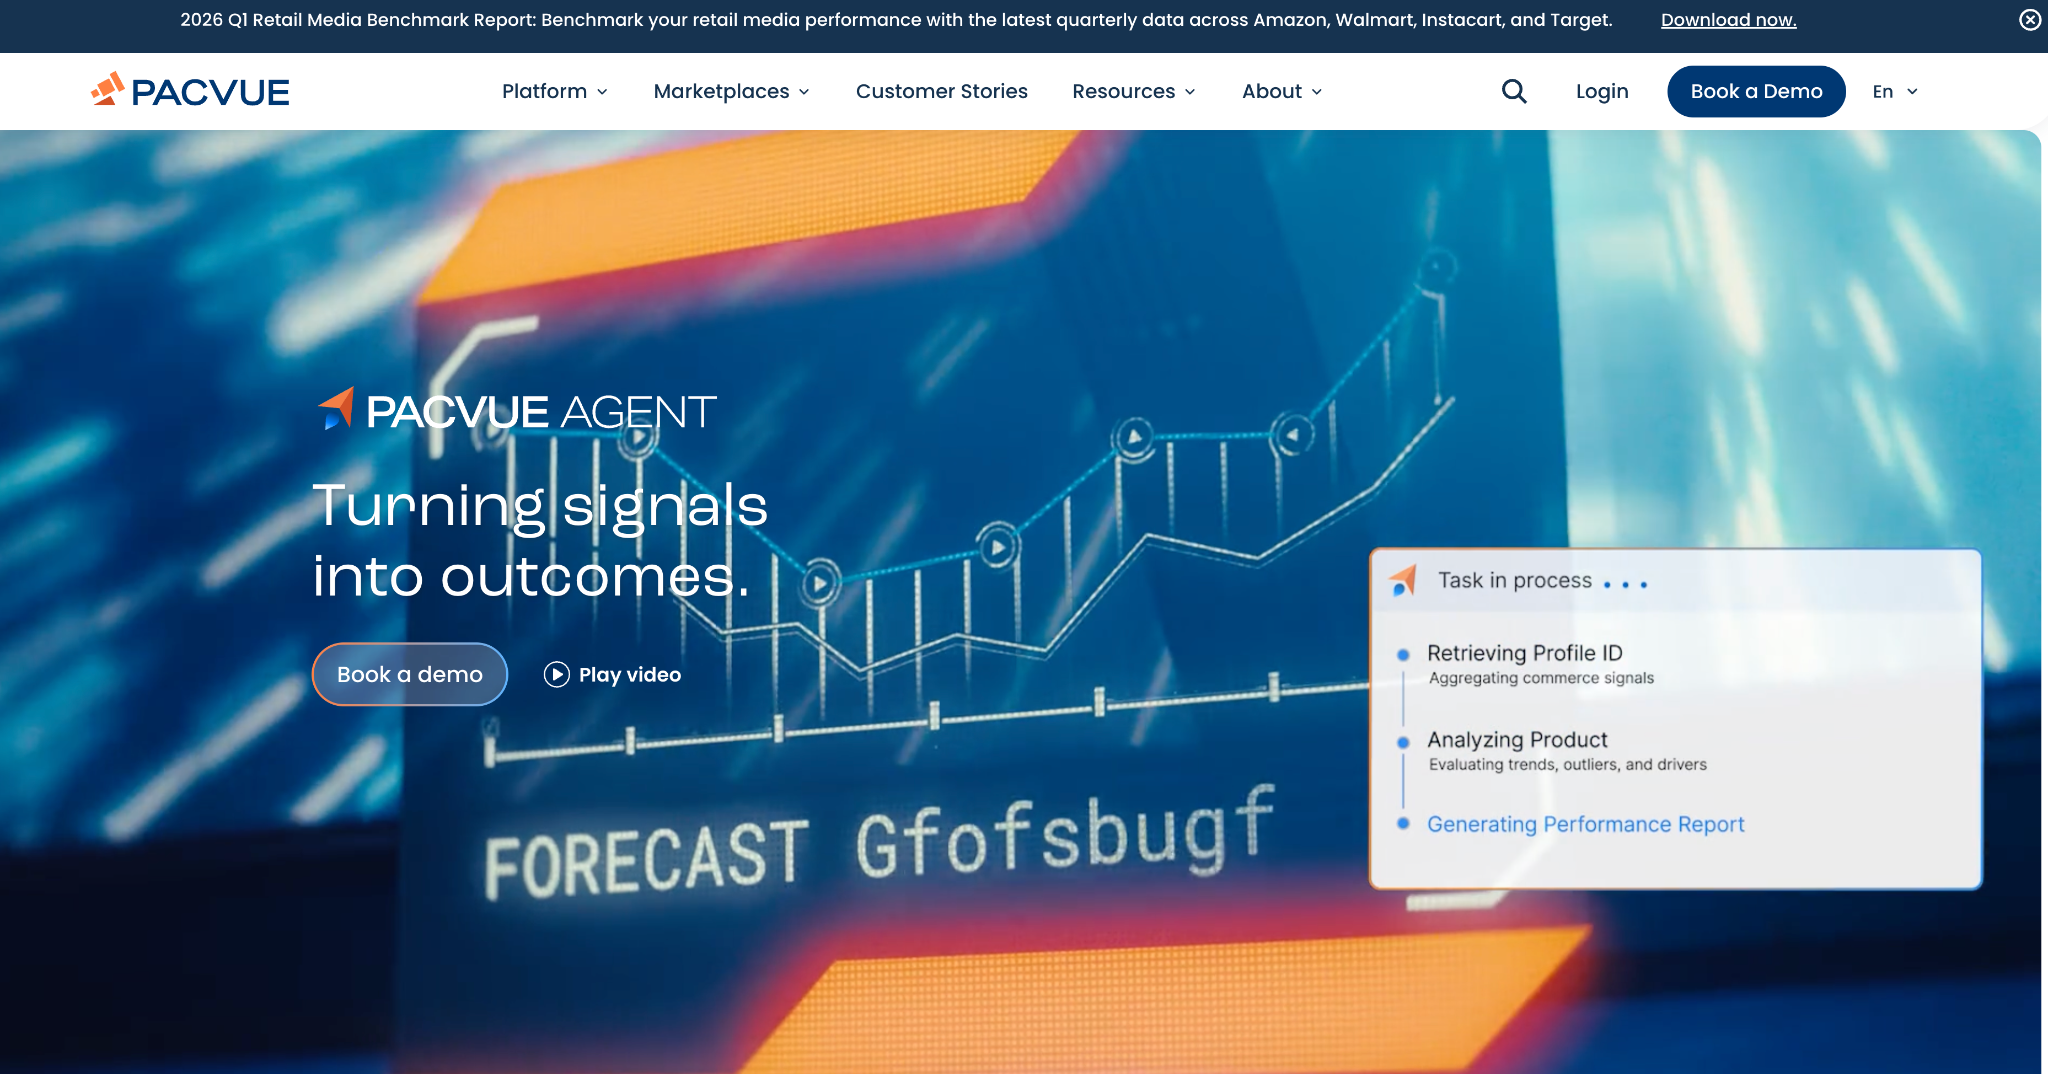This screenshot has width=2048, height=1074.
Task: Click the Analyzing Product step
Action: point(1517,740)
